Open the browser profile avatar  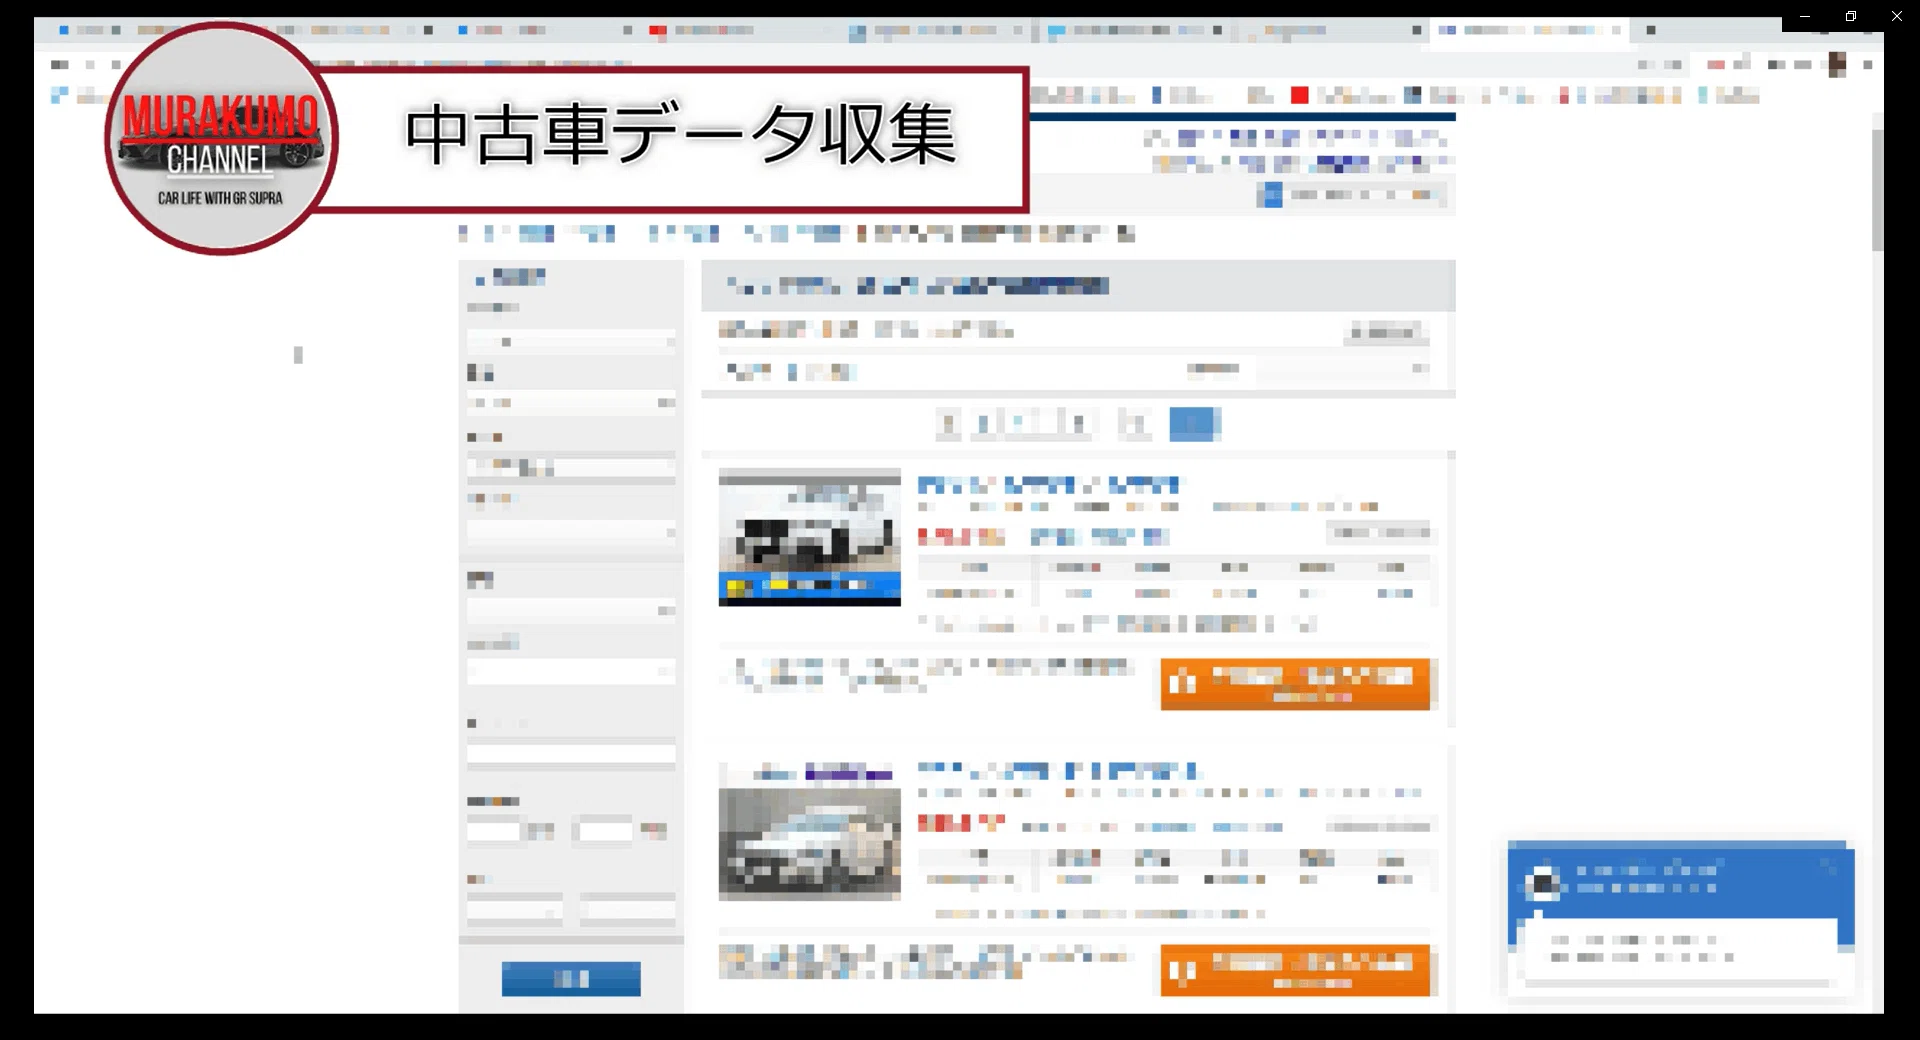pyautogui.click(x=1837, y=65)
